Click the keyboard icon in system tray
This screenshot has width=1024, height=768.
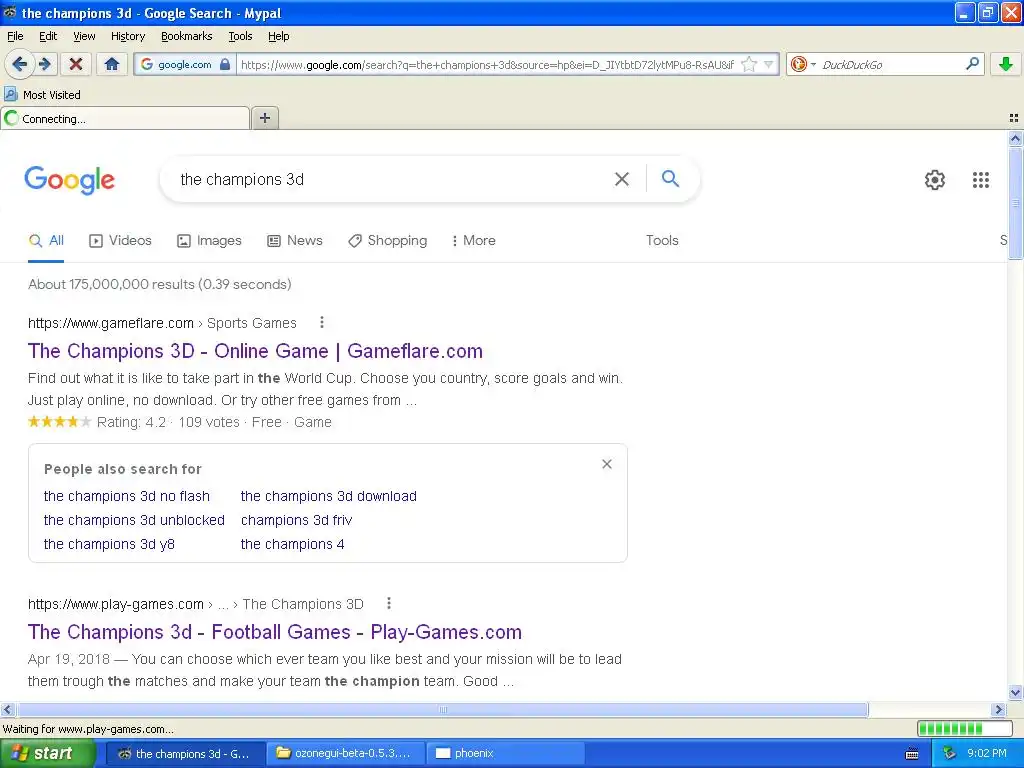tap(912, 754)
